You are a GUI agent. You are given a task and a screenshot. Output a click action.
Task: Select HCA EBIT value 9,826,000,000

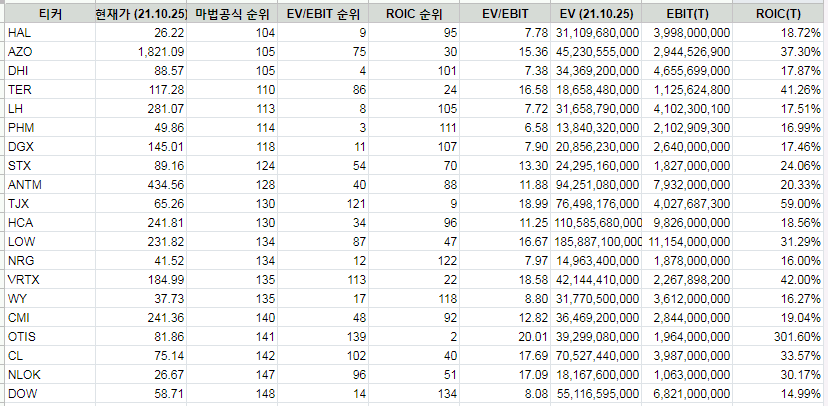coord(687,223)
